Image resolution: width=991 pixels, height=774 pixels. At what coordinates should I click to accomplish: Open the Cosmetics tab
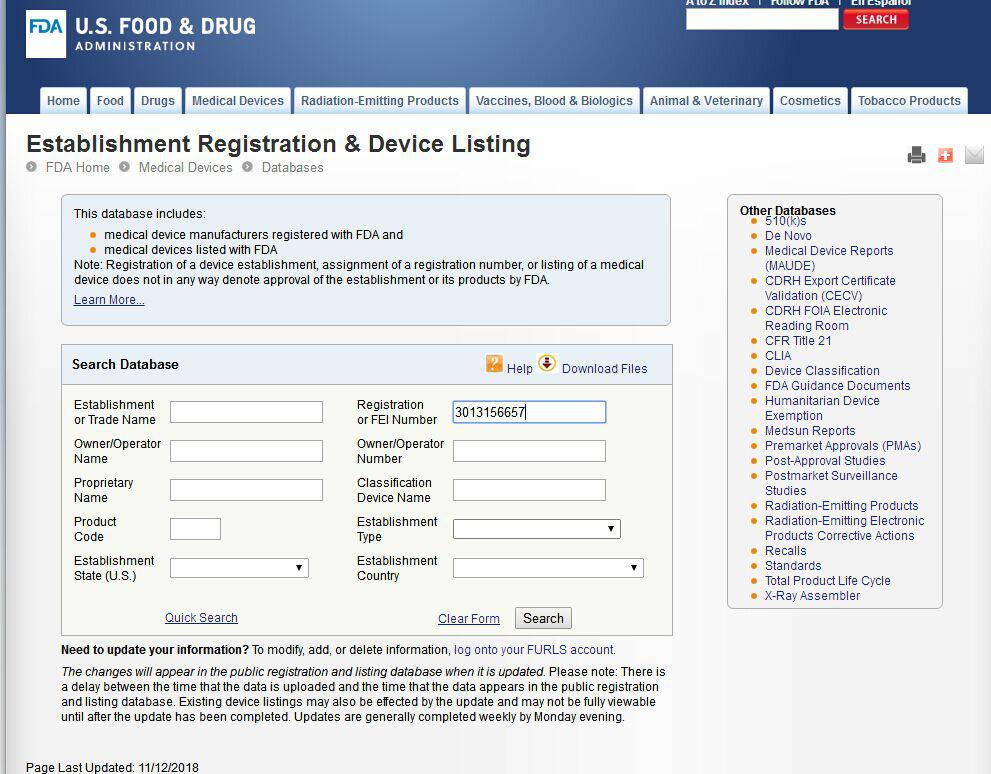tap(810, 101)
